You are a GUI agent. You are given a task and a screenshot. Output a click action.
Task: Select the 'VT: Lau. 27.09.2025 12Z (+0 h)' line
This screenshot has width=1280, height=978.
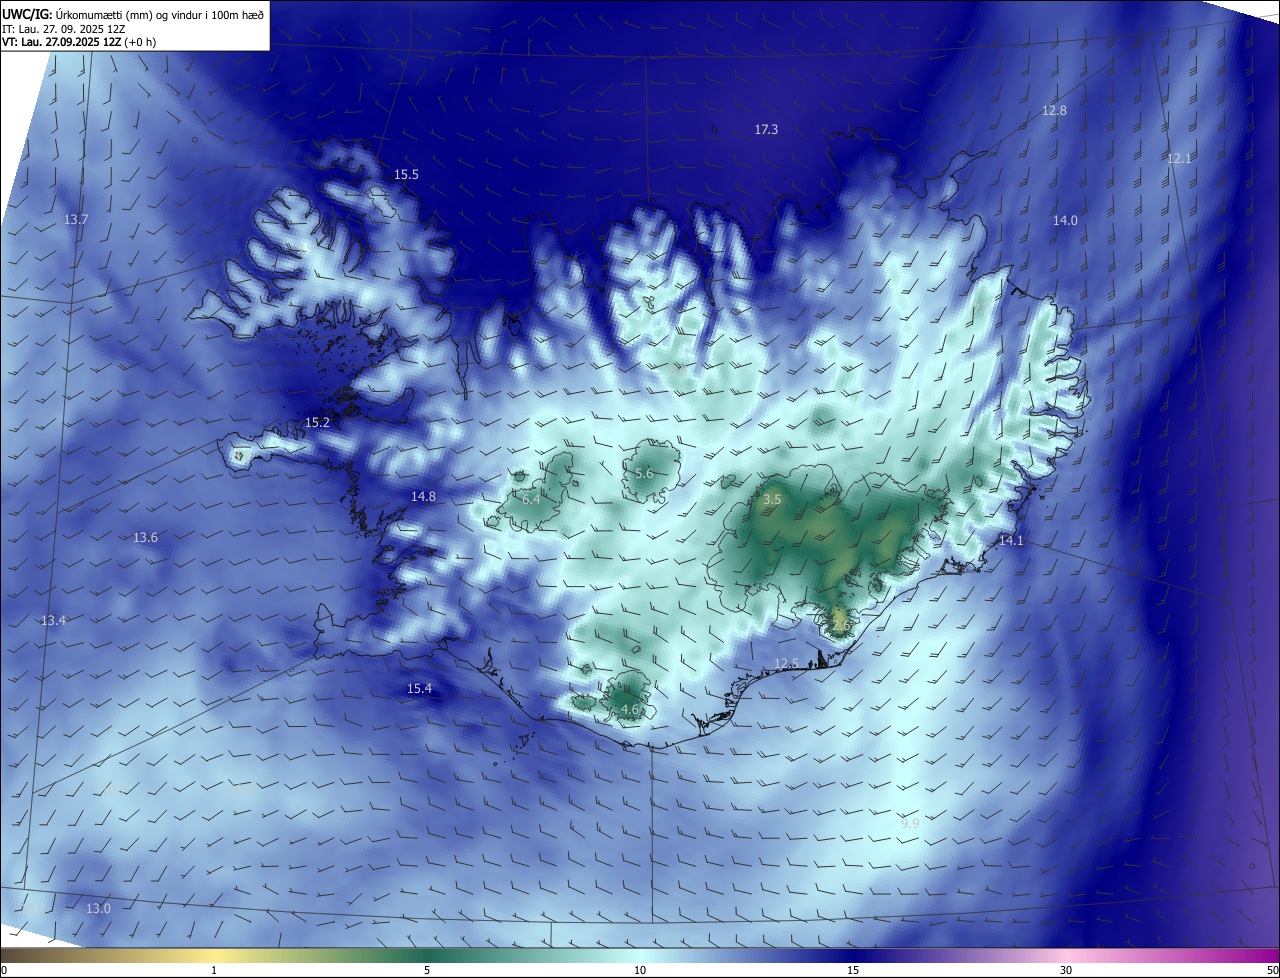[79, 41]
